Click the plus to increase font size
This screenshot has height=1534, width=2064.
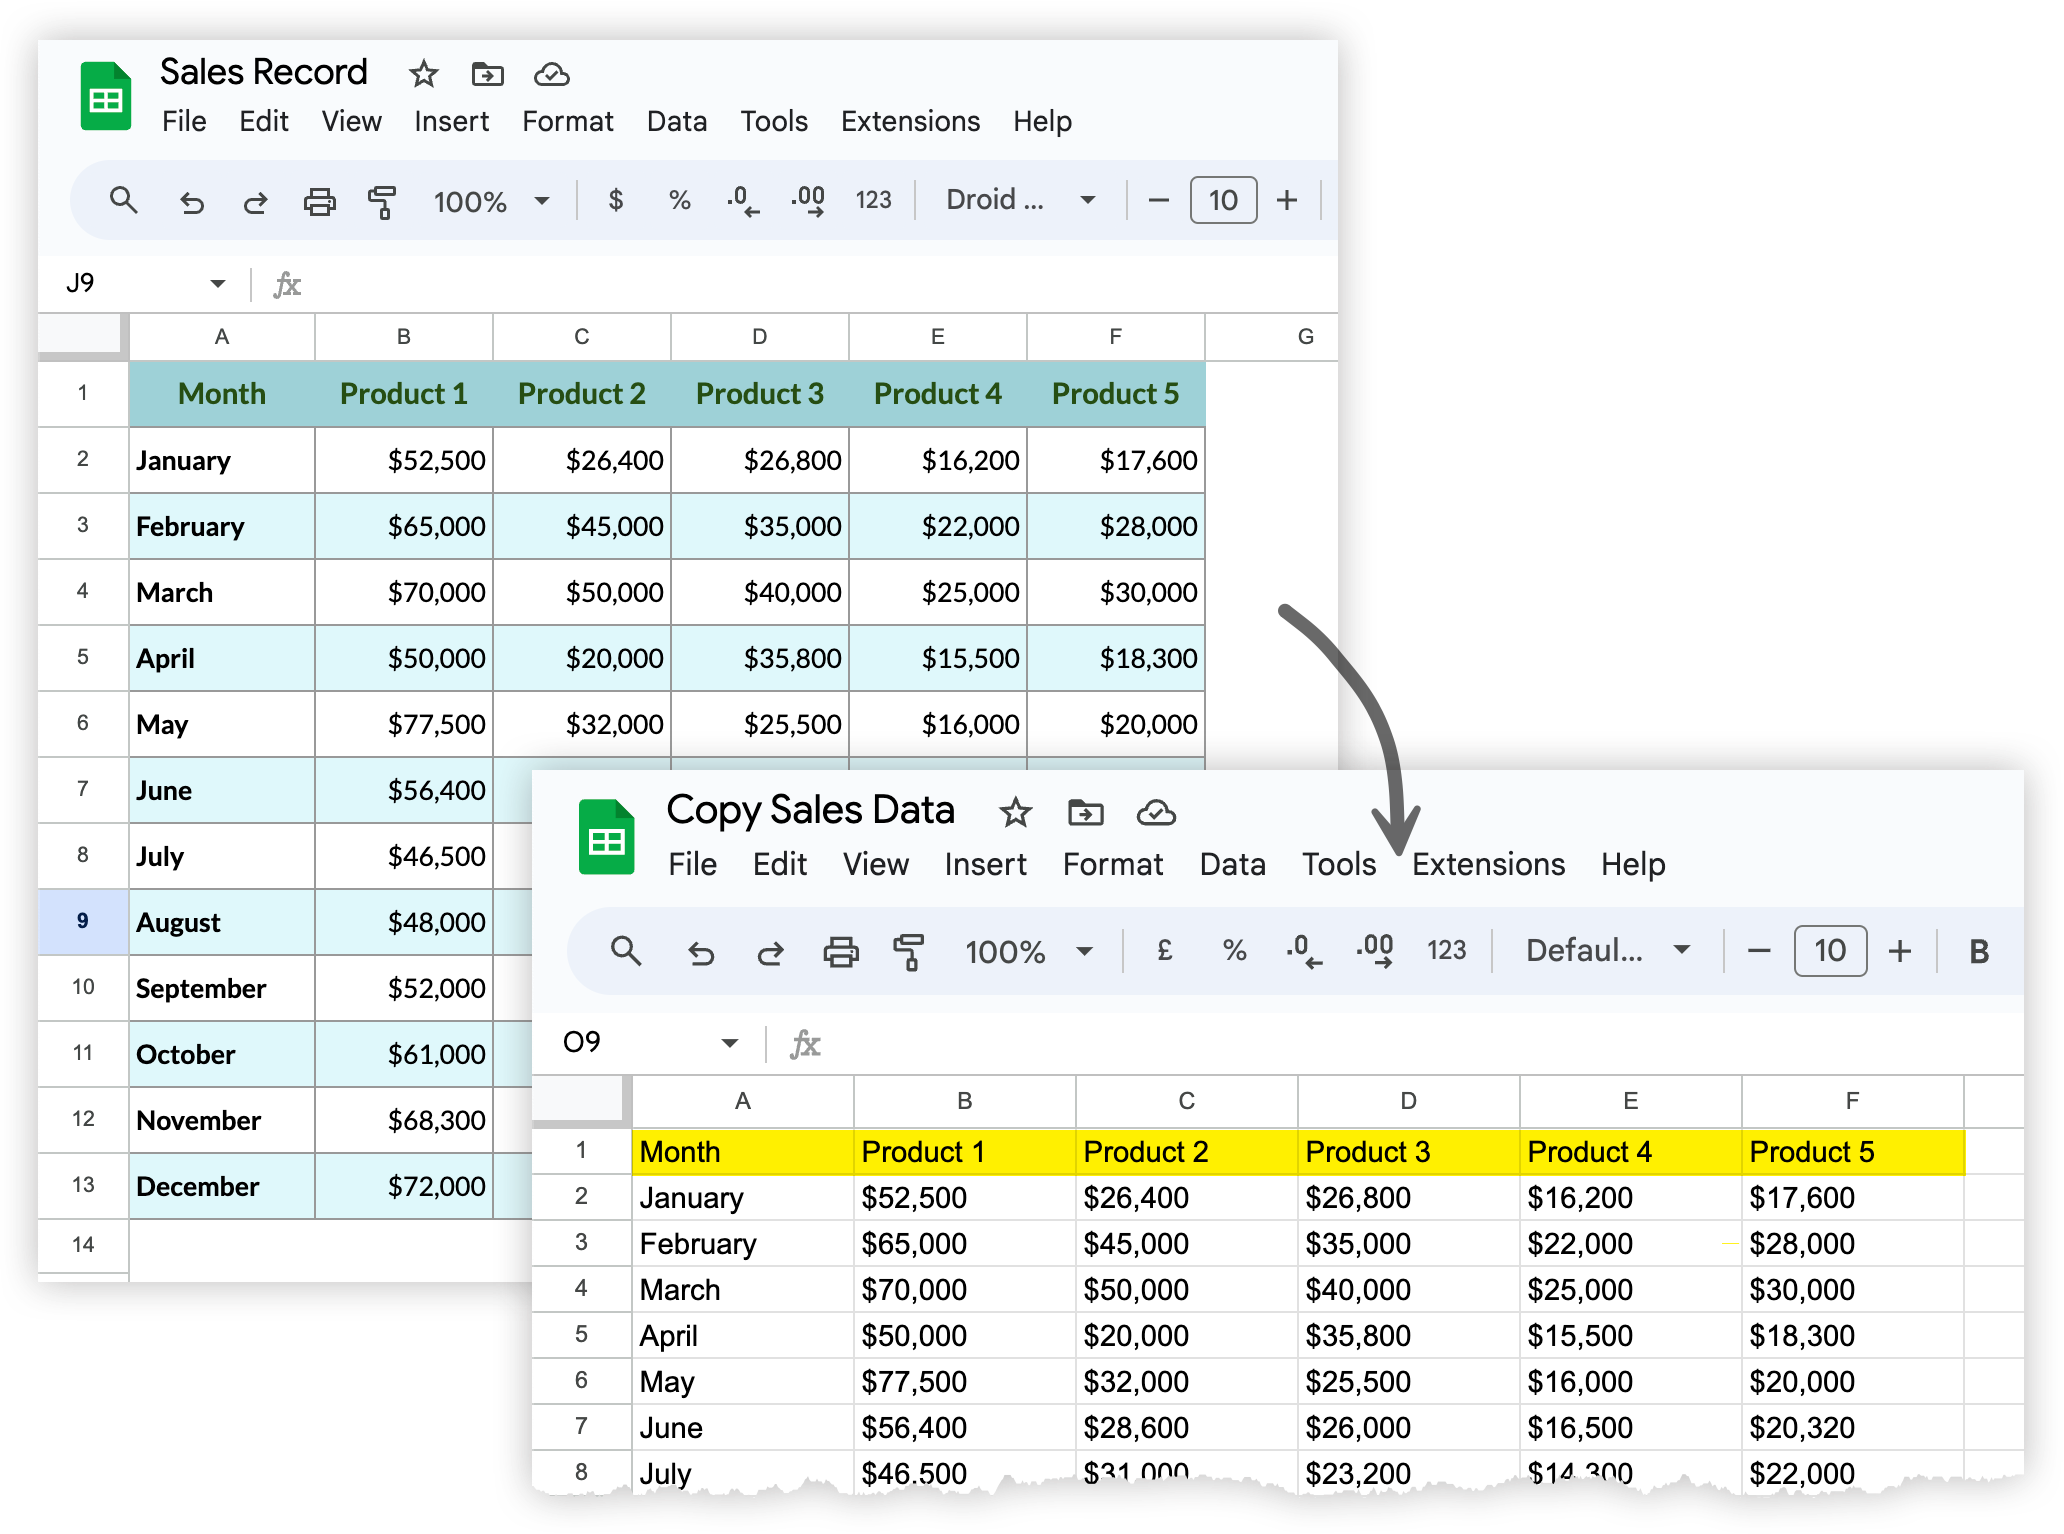(x=1287, y=200)
